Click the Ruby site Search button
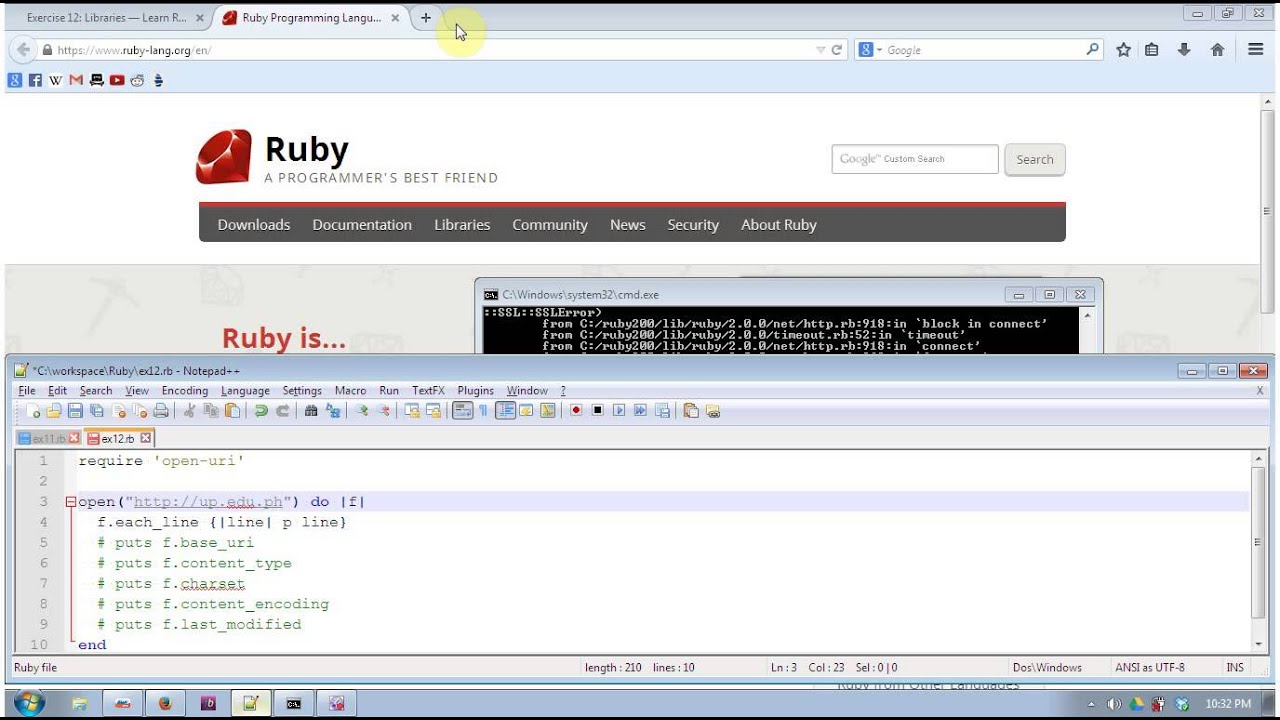This screenshot has height=720, width=1280. (x=1035, y=159)
